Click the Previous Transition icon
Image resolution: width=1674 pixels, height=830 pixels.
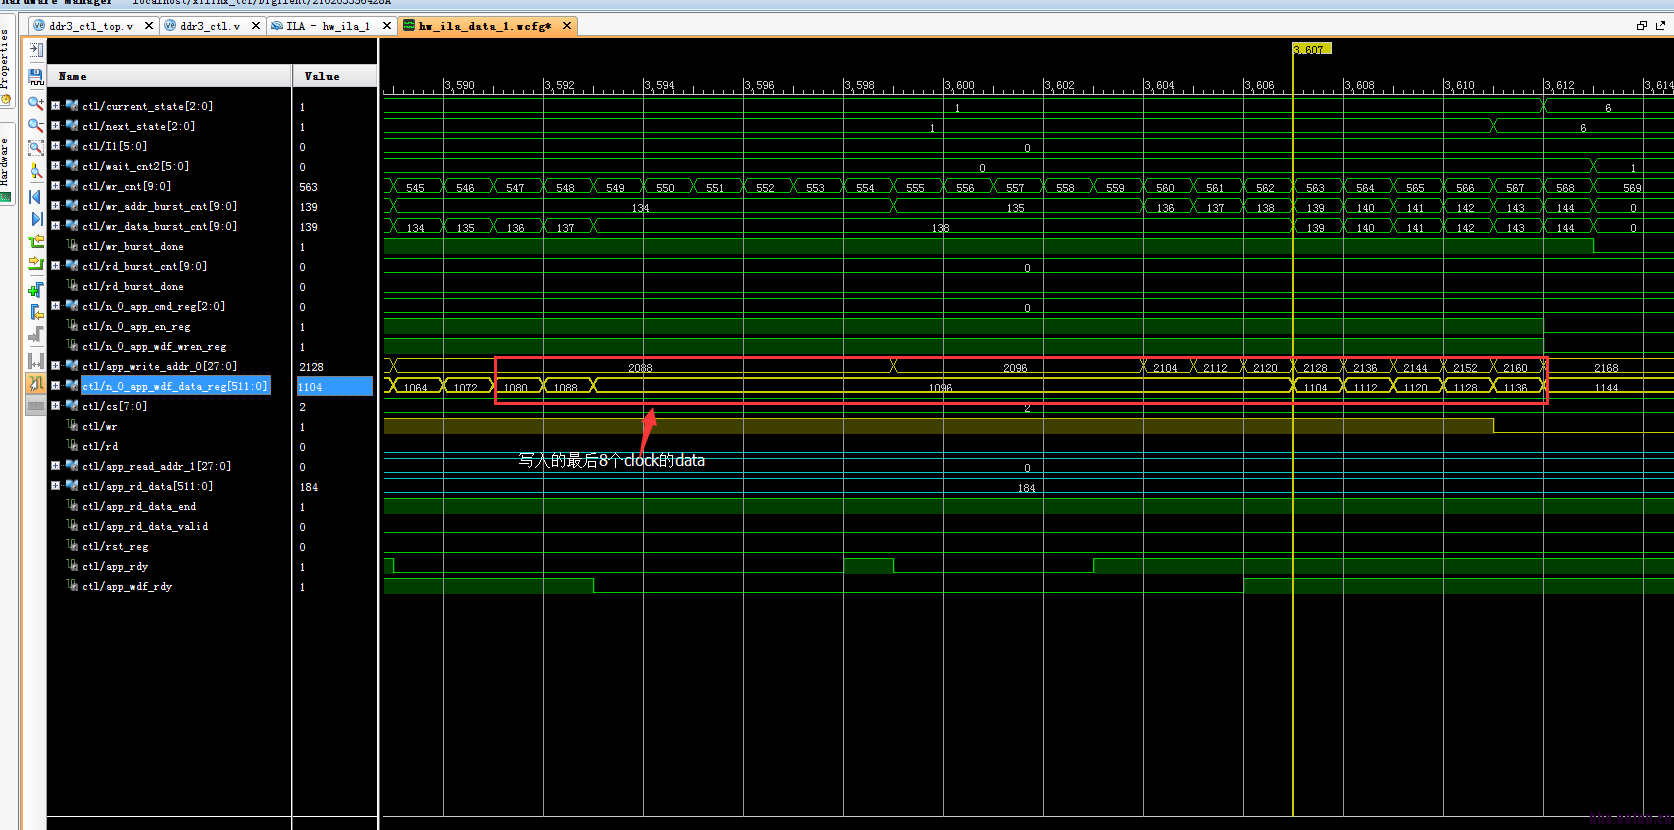point(36,241)
